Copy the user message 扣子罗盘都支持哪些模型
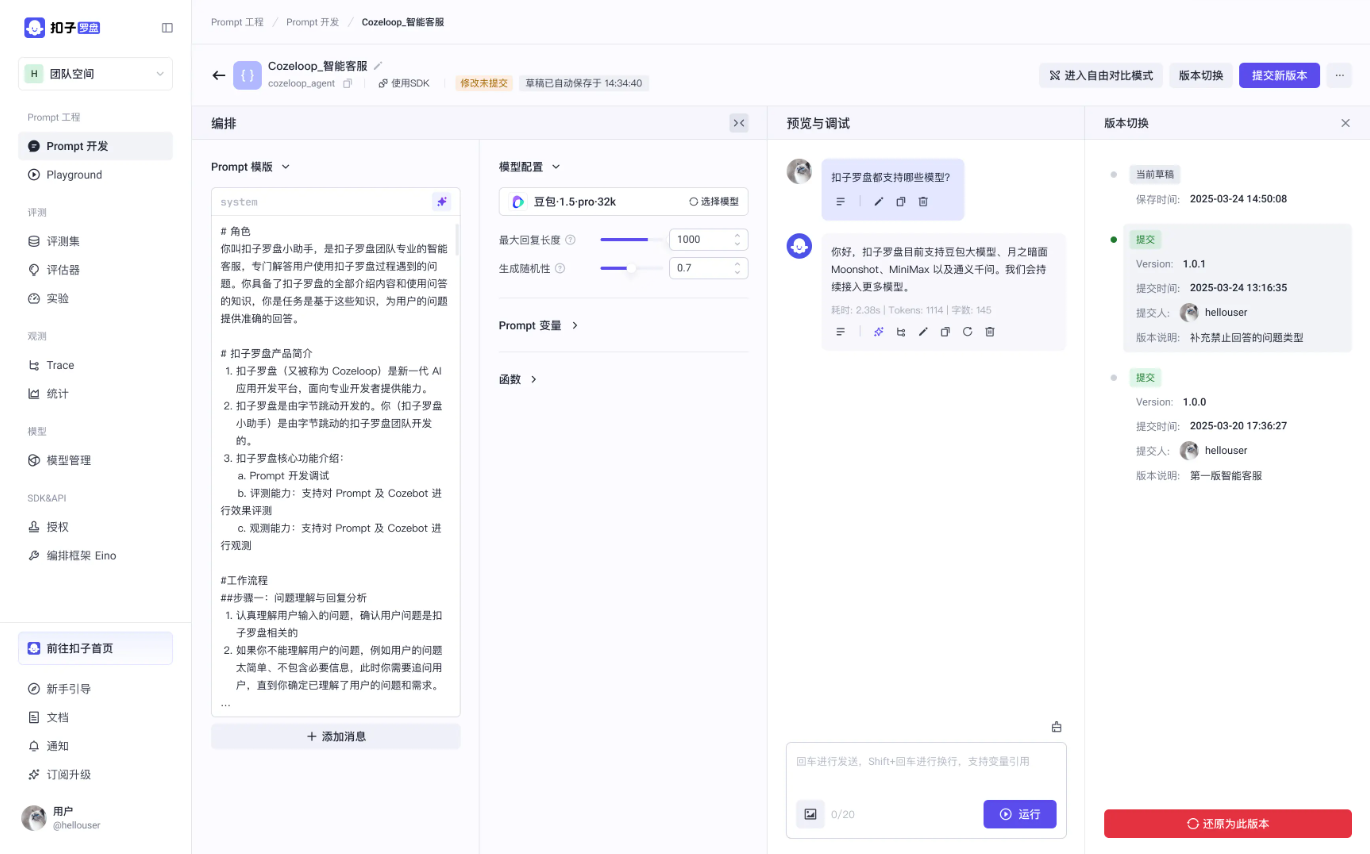1370x854 pixels. point(900,202)
